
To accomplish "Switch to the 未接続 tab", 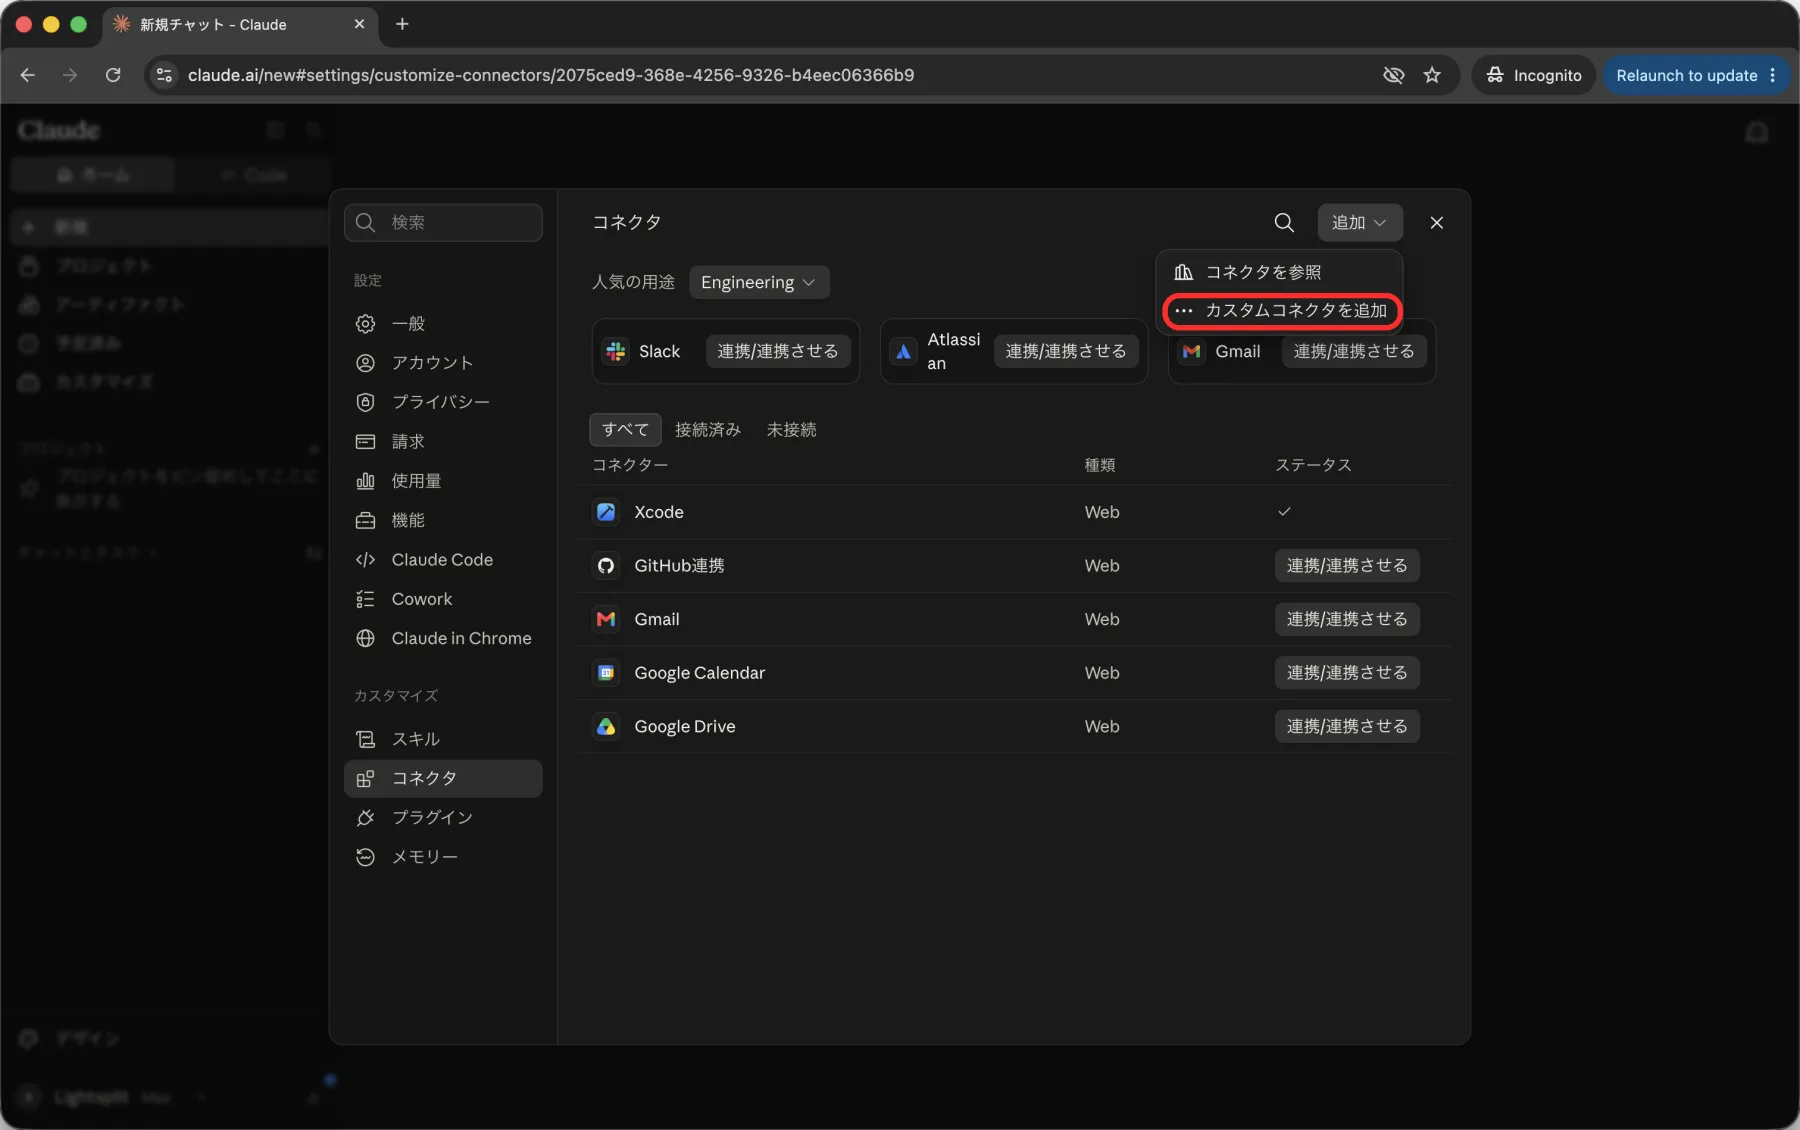I will tap(791, 429).
